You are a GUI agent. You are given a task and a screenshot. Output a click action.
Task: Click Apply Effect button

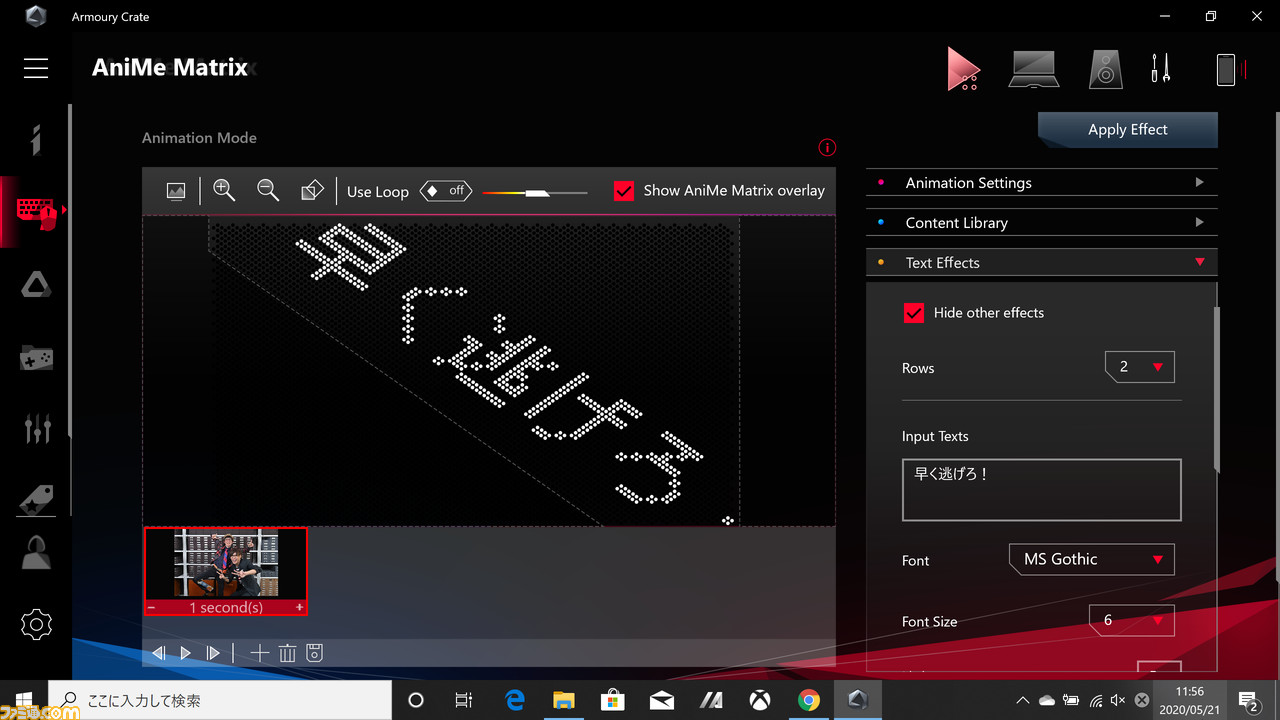1128,130
